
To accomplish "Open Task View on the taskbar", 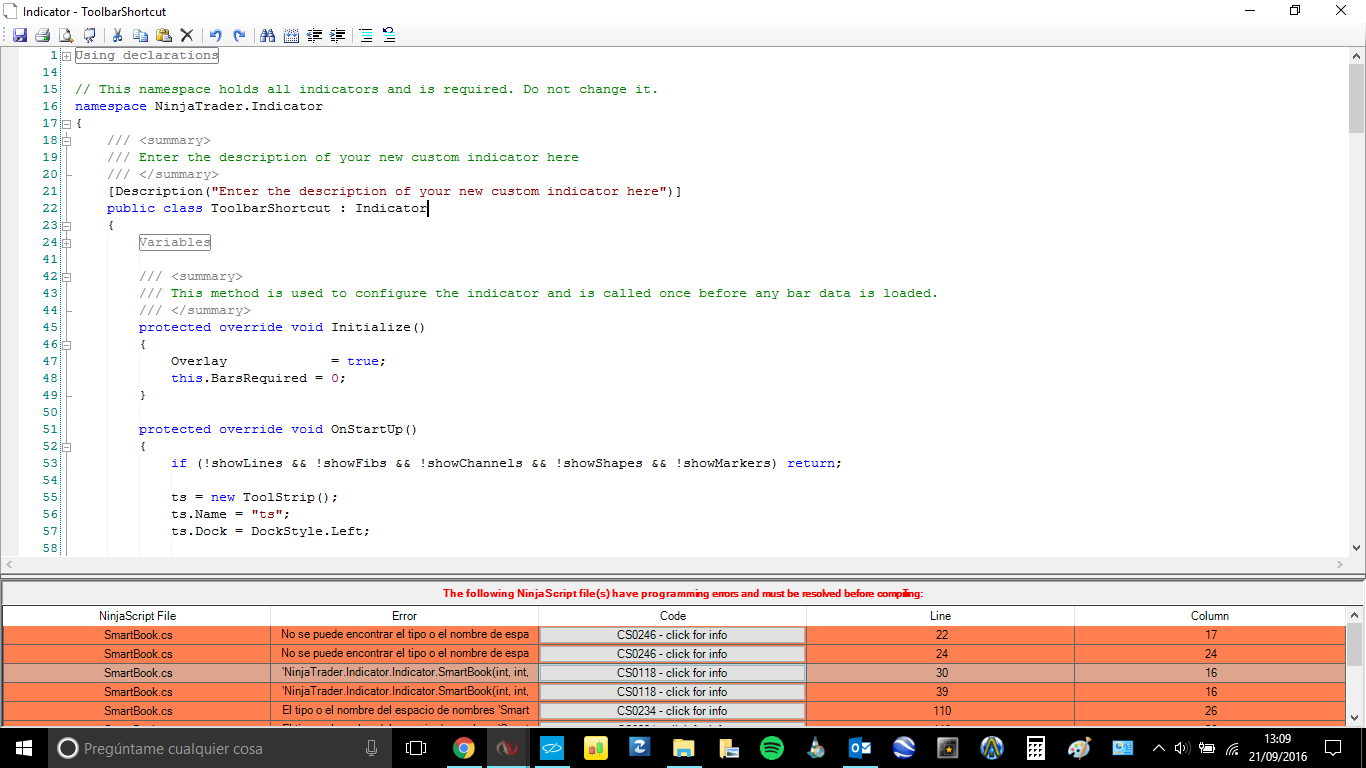I will click(415, 747).
